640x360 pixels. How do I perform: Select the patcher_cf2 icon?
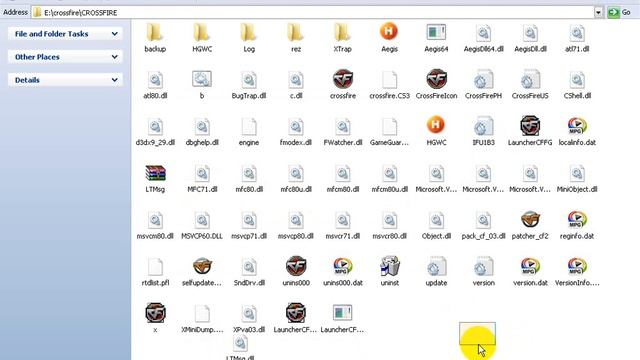[x=530, y=220]
